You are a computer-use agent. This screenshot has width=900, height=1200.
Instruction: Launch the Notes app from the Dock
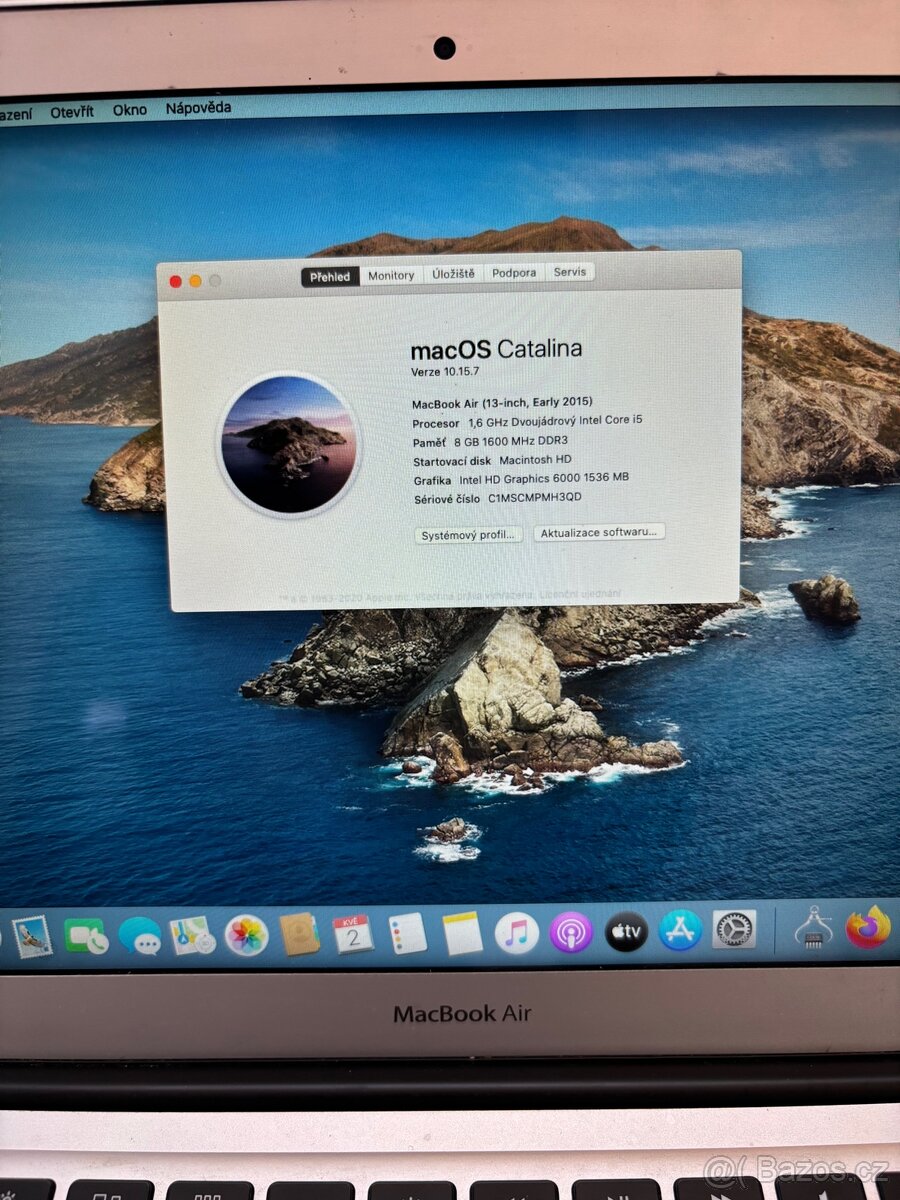click(x=462, y=933)
